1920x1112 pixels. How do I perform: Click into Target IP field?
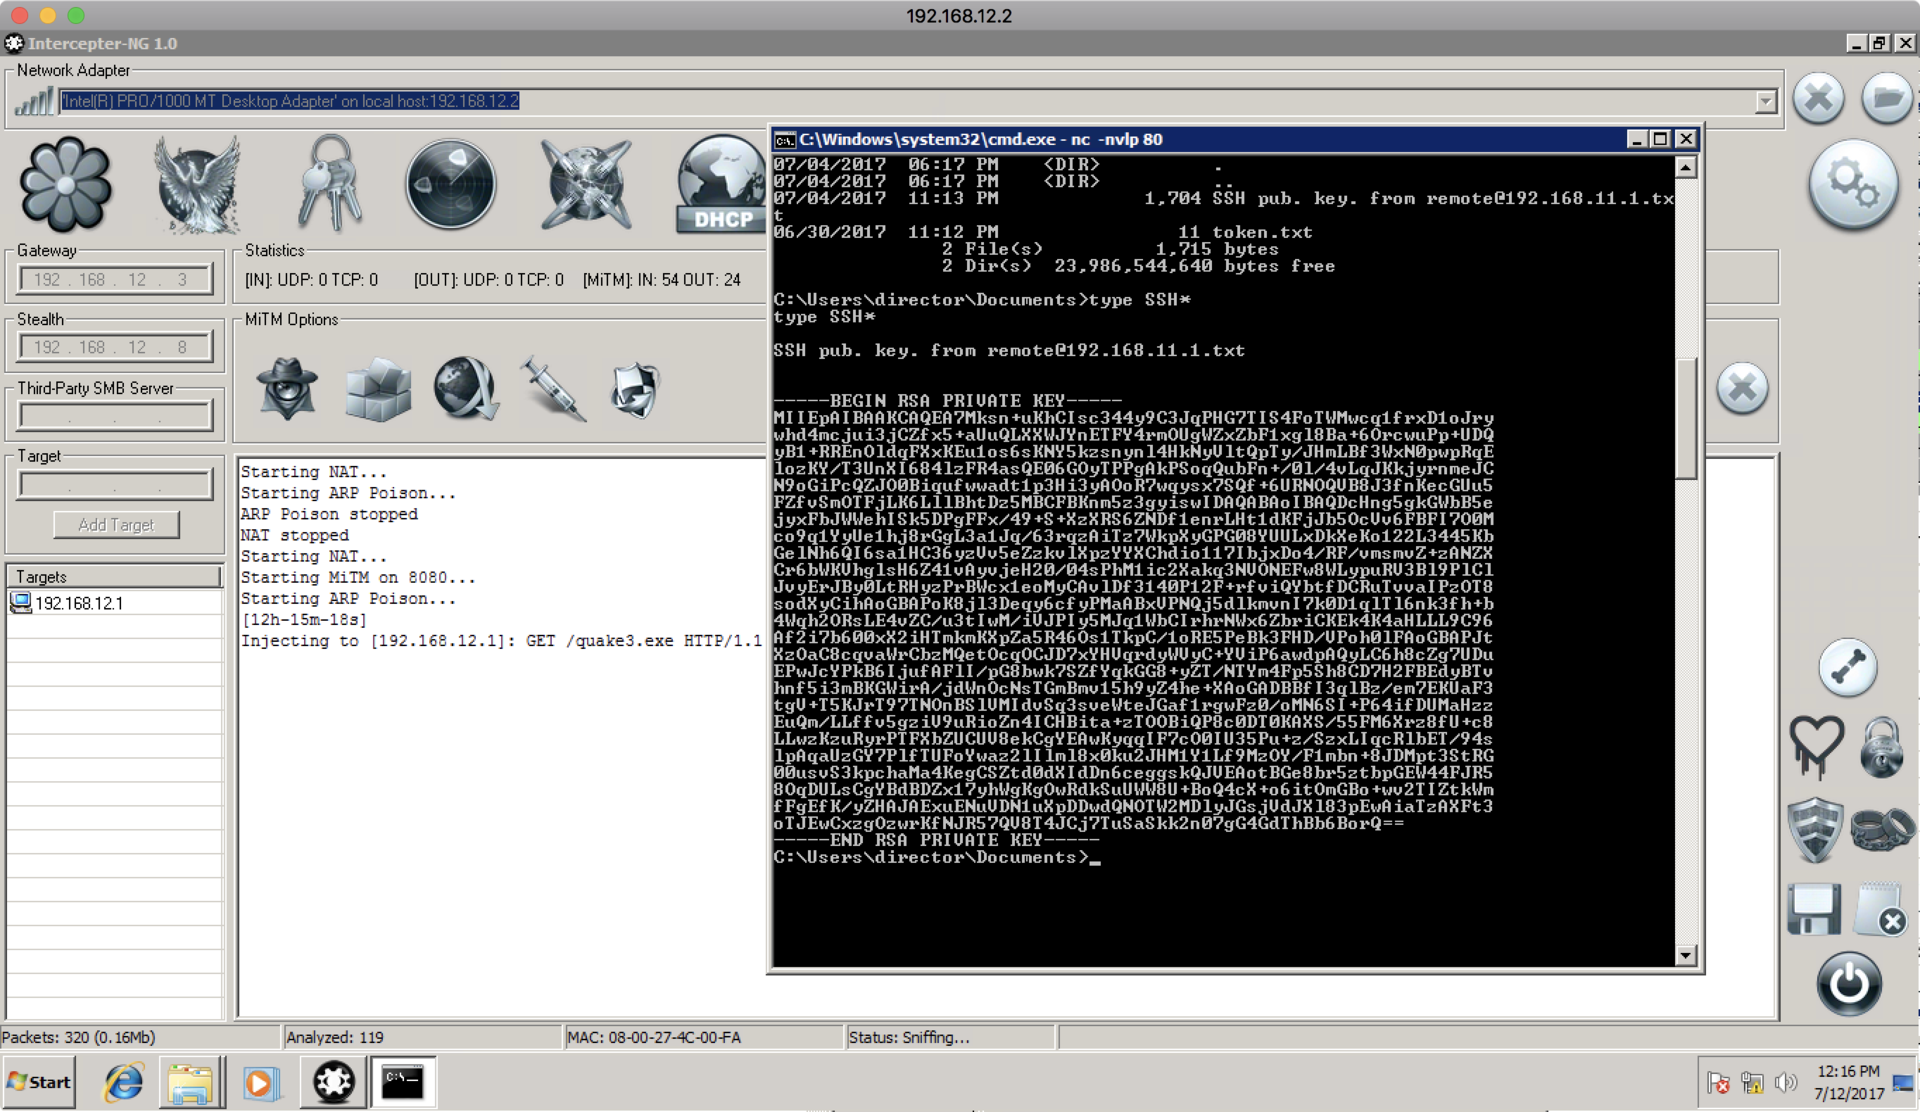[x=116, y=485]
